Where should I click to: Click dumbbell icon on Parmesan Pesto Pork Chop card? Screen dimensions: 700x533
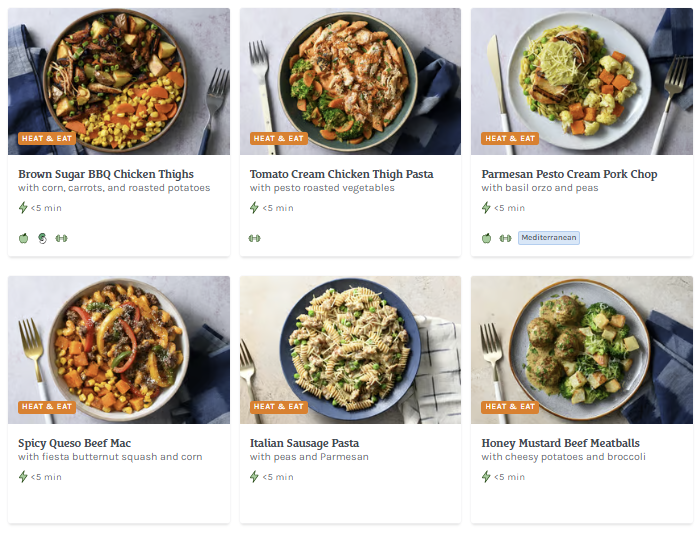click(x=505, y=238)
